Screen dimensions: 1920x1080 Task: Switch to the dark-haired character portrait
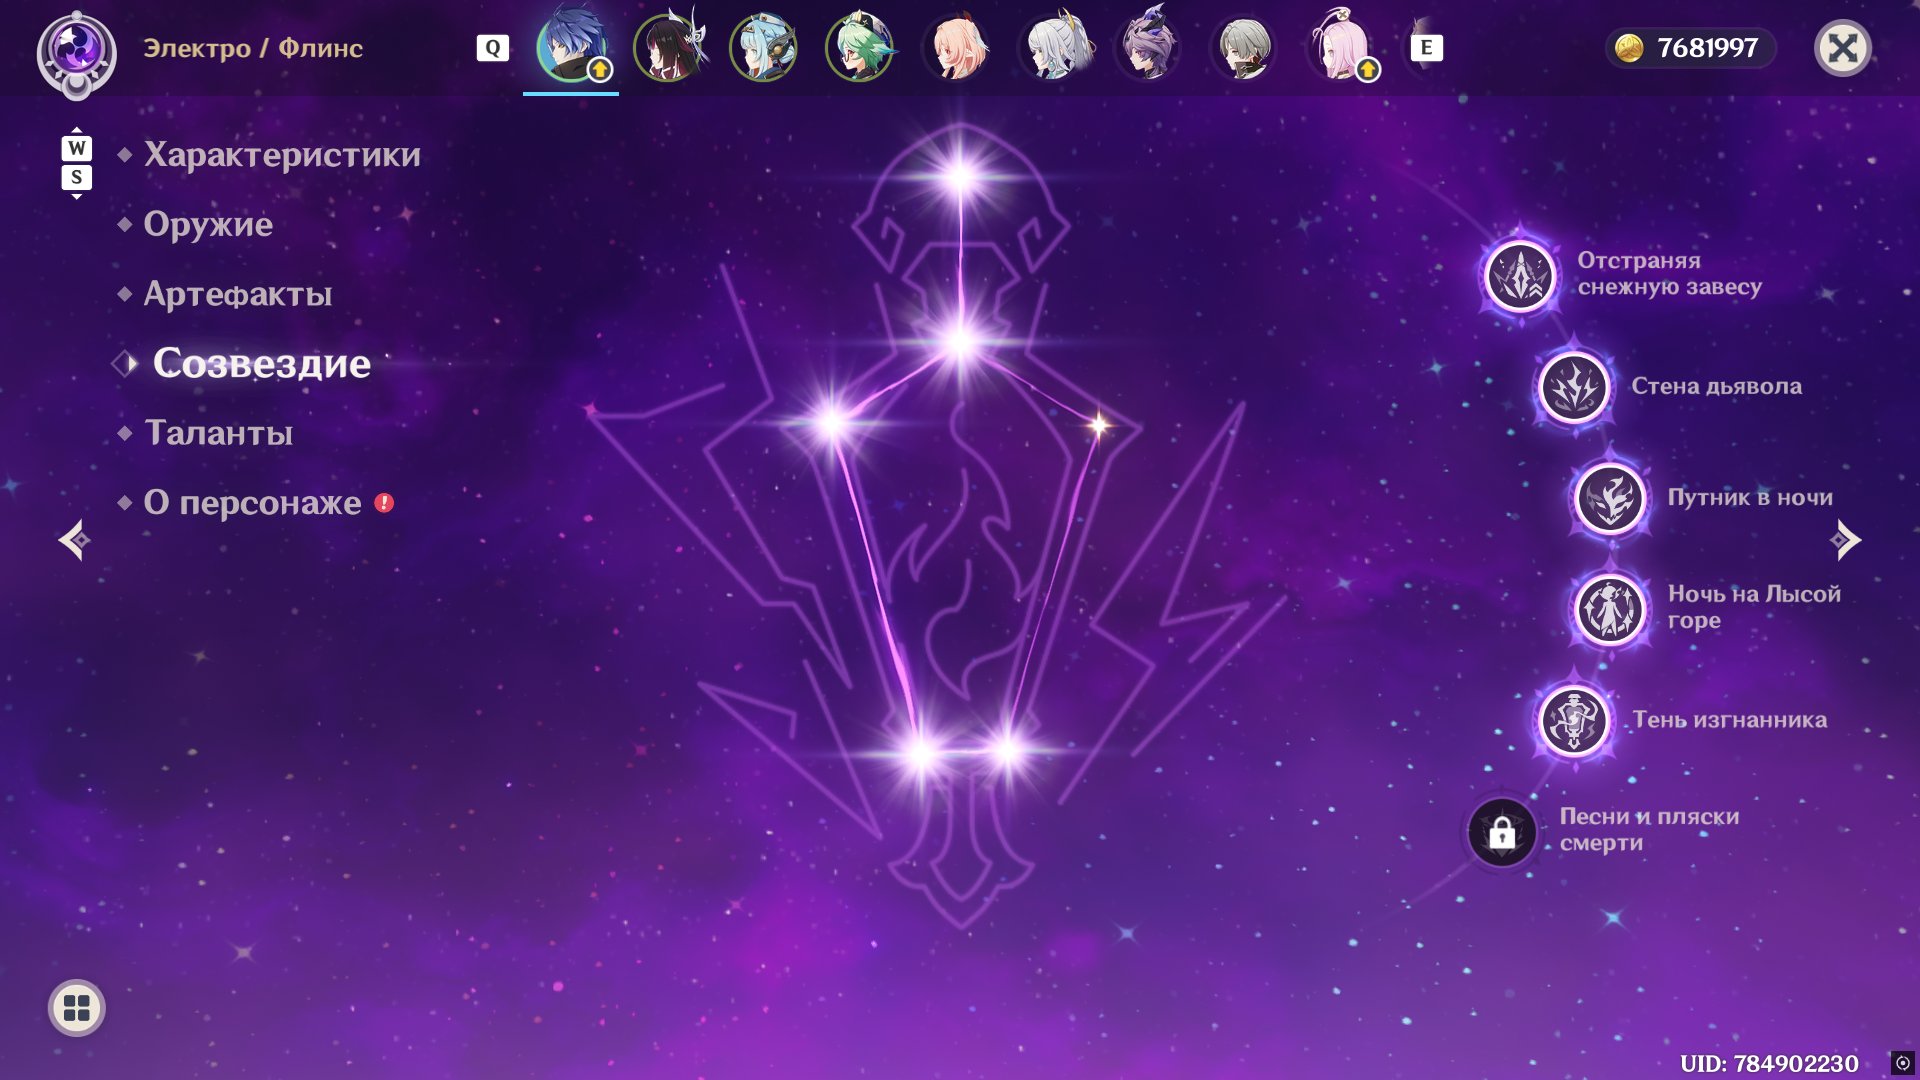click(667, 47)
